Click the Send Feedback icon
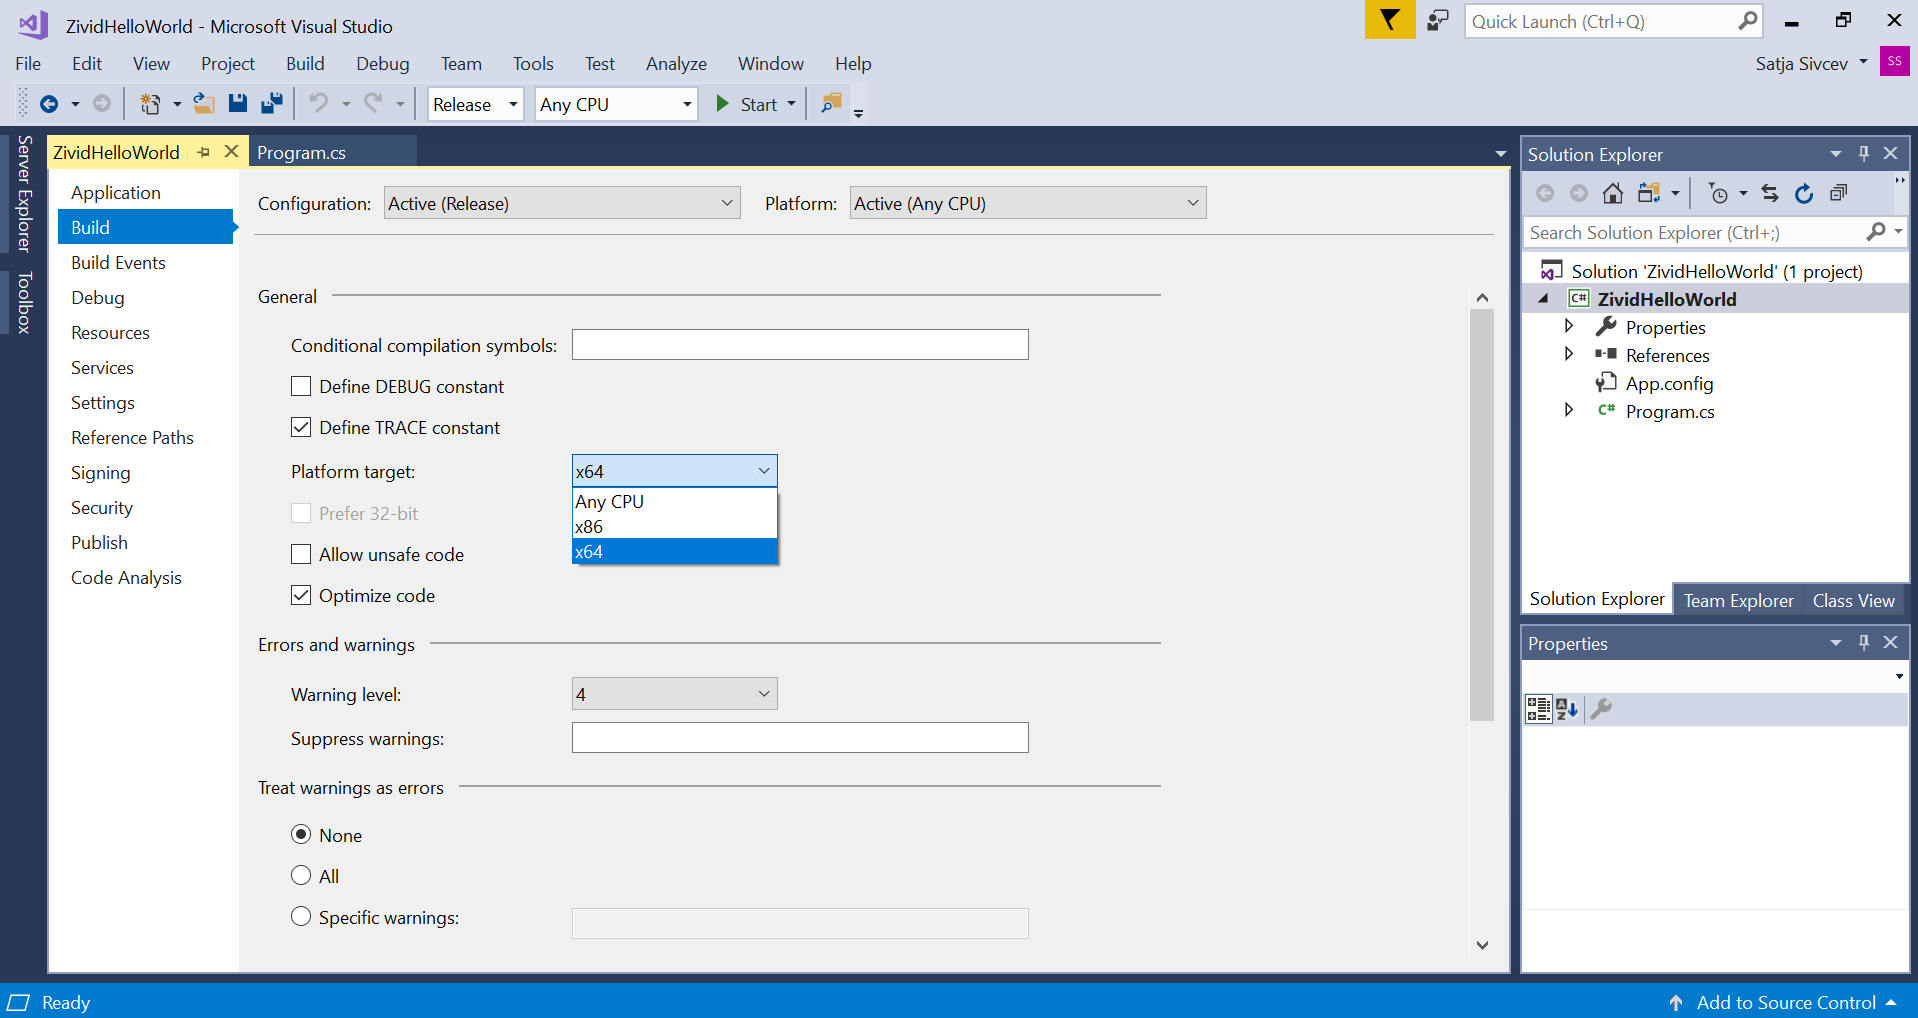The image size is (1918, 1018). click(1438, 20)
